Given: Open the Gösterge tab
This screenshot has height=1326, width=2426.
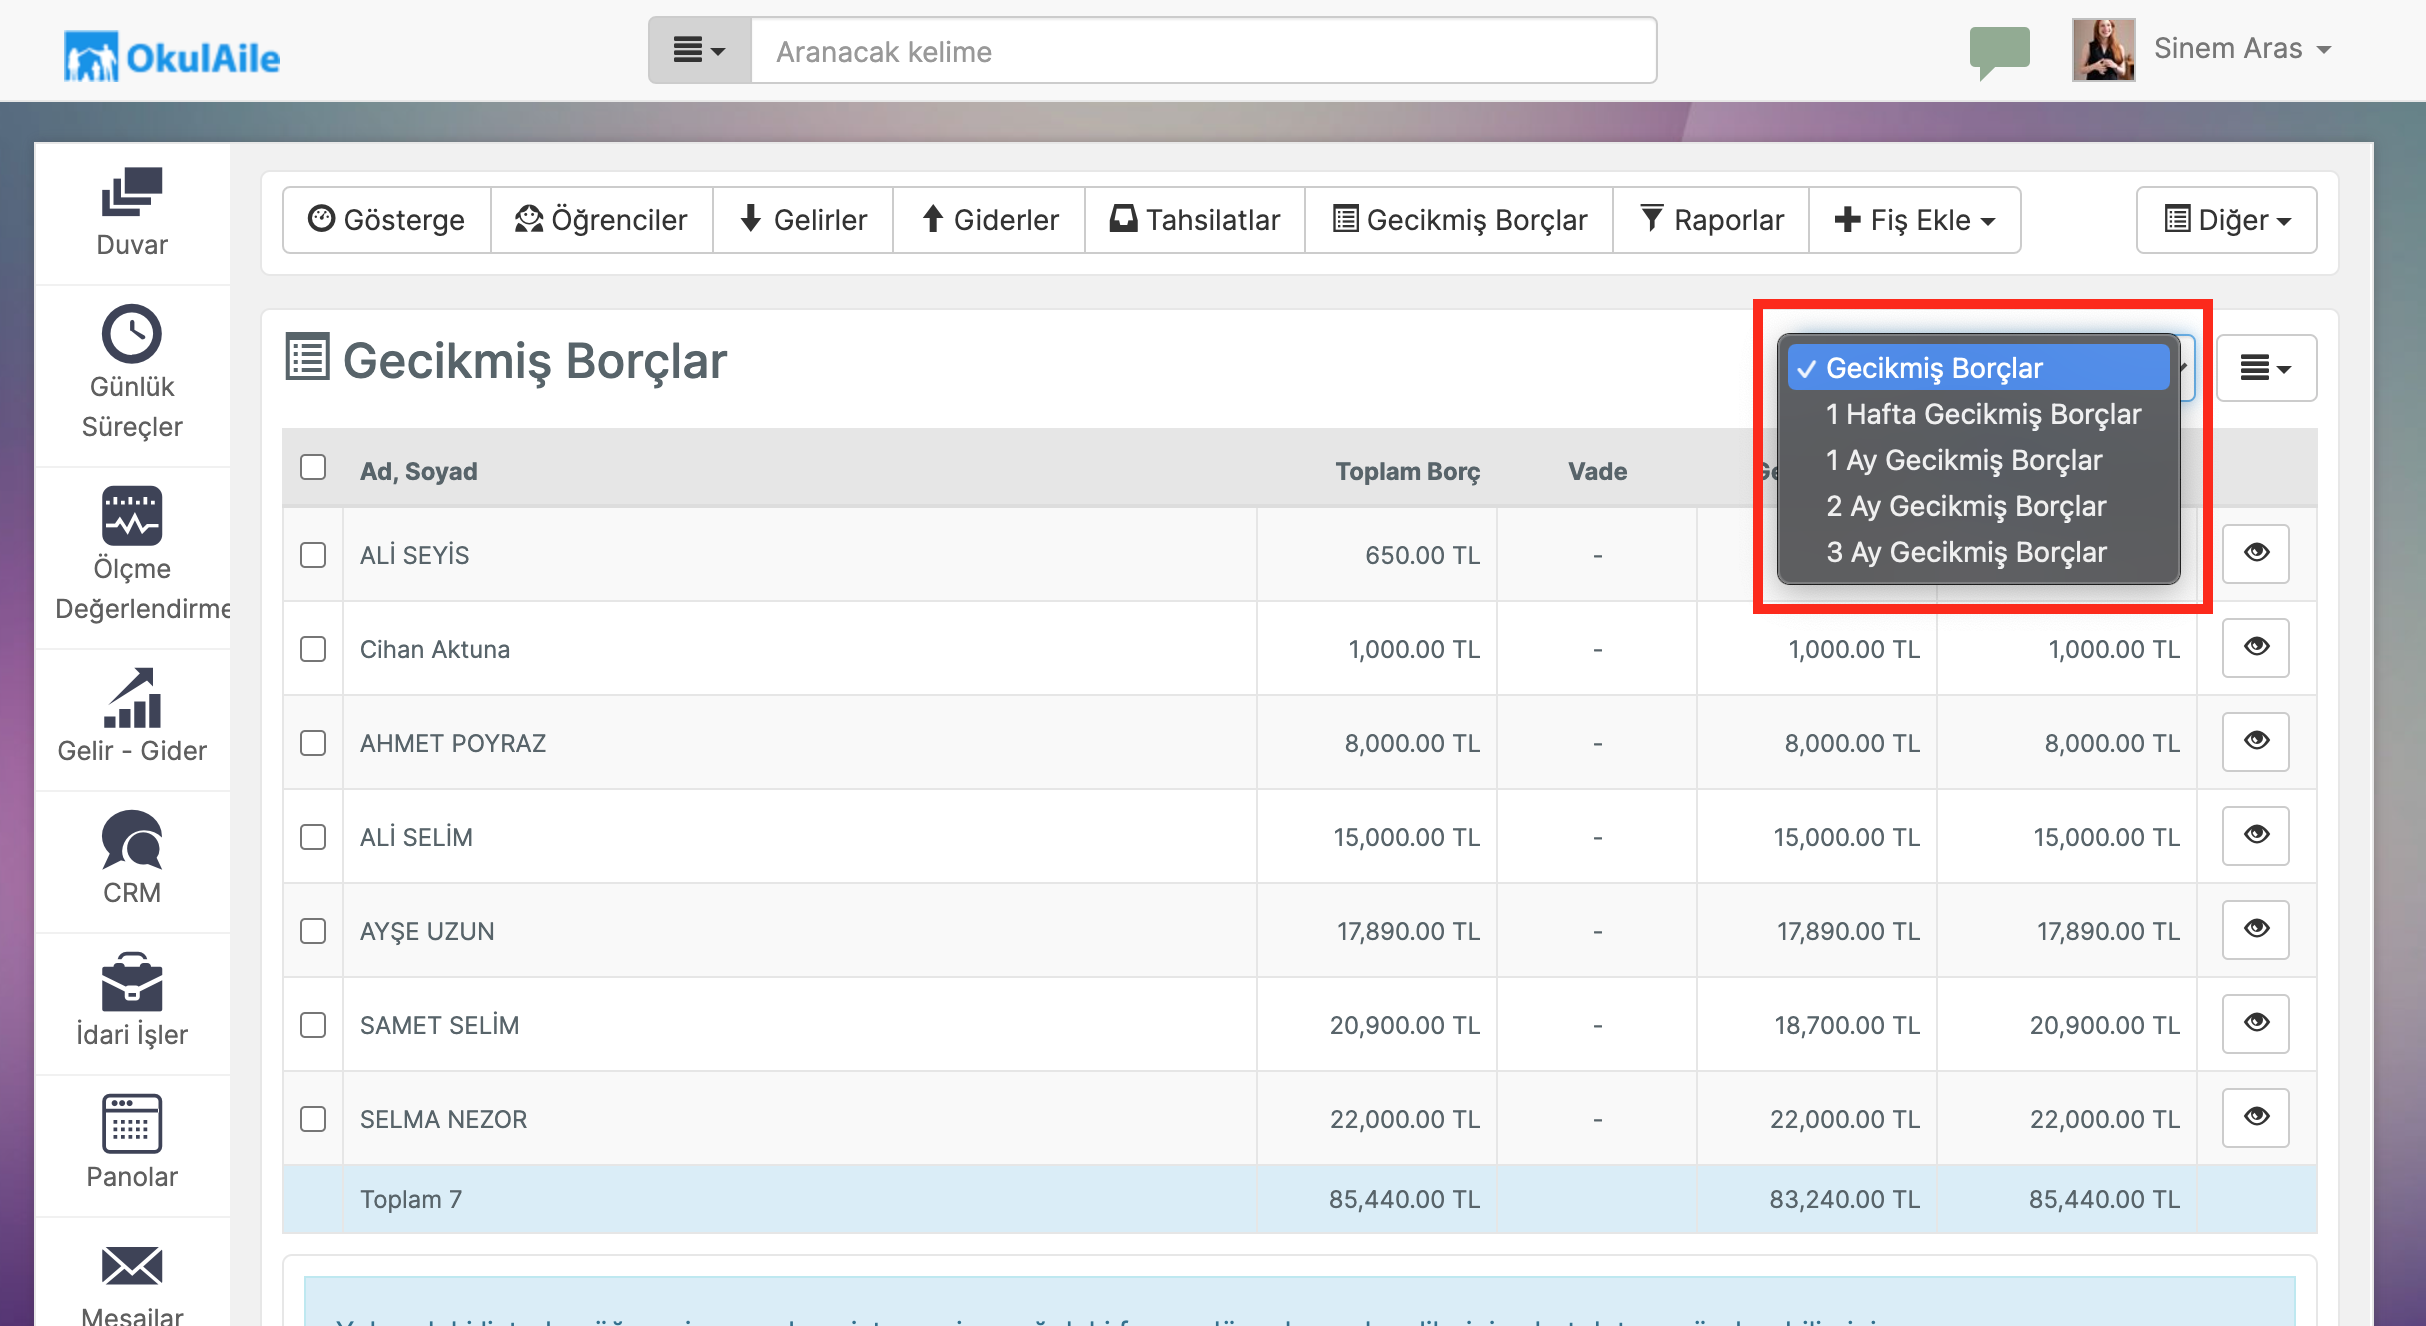Looking at the screenshot, I should (x=387, y=220).
